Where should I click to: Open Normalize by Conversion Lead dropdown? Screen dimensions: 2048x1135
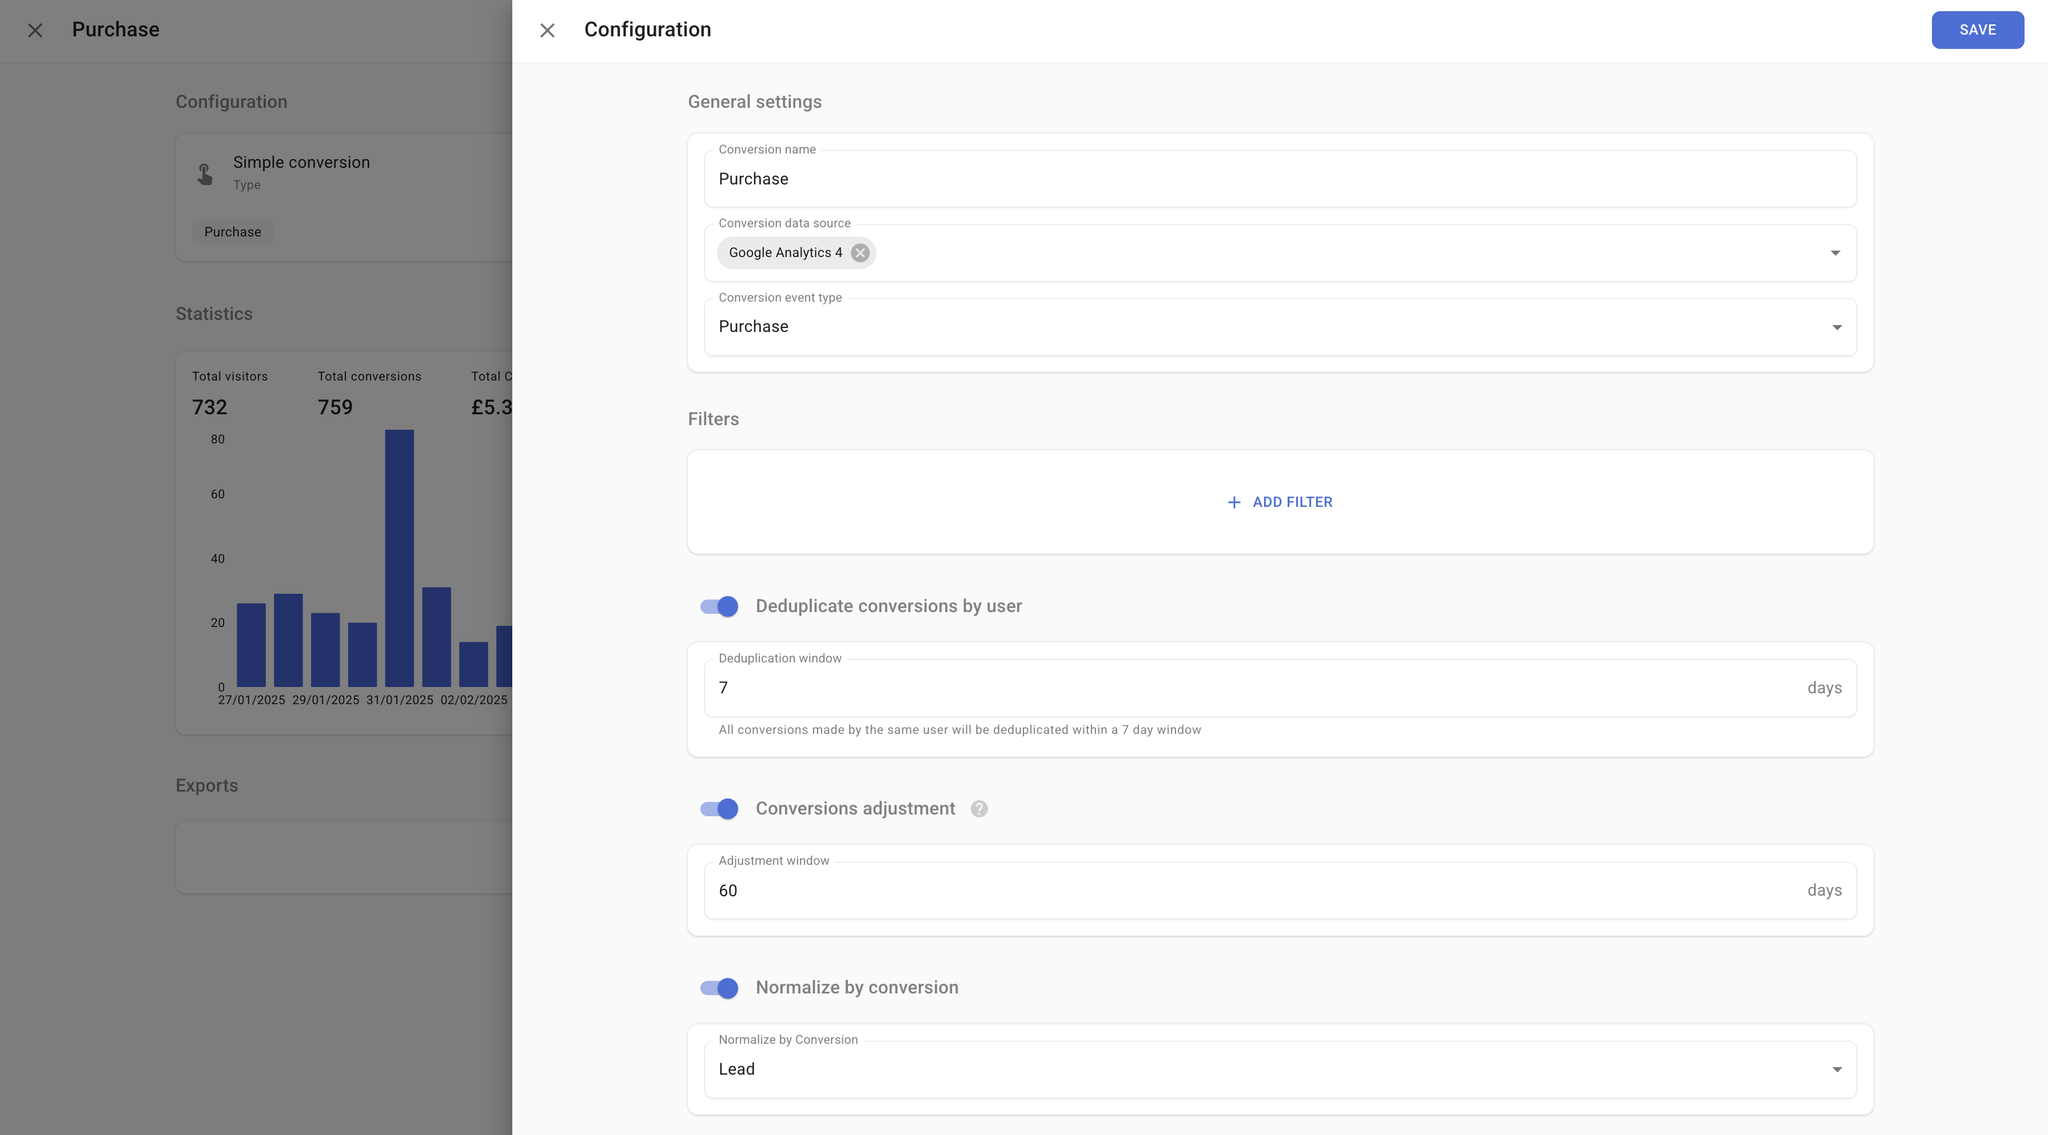coord(1836,1069)
